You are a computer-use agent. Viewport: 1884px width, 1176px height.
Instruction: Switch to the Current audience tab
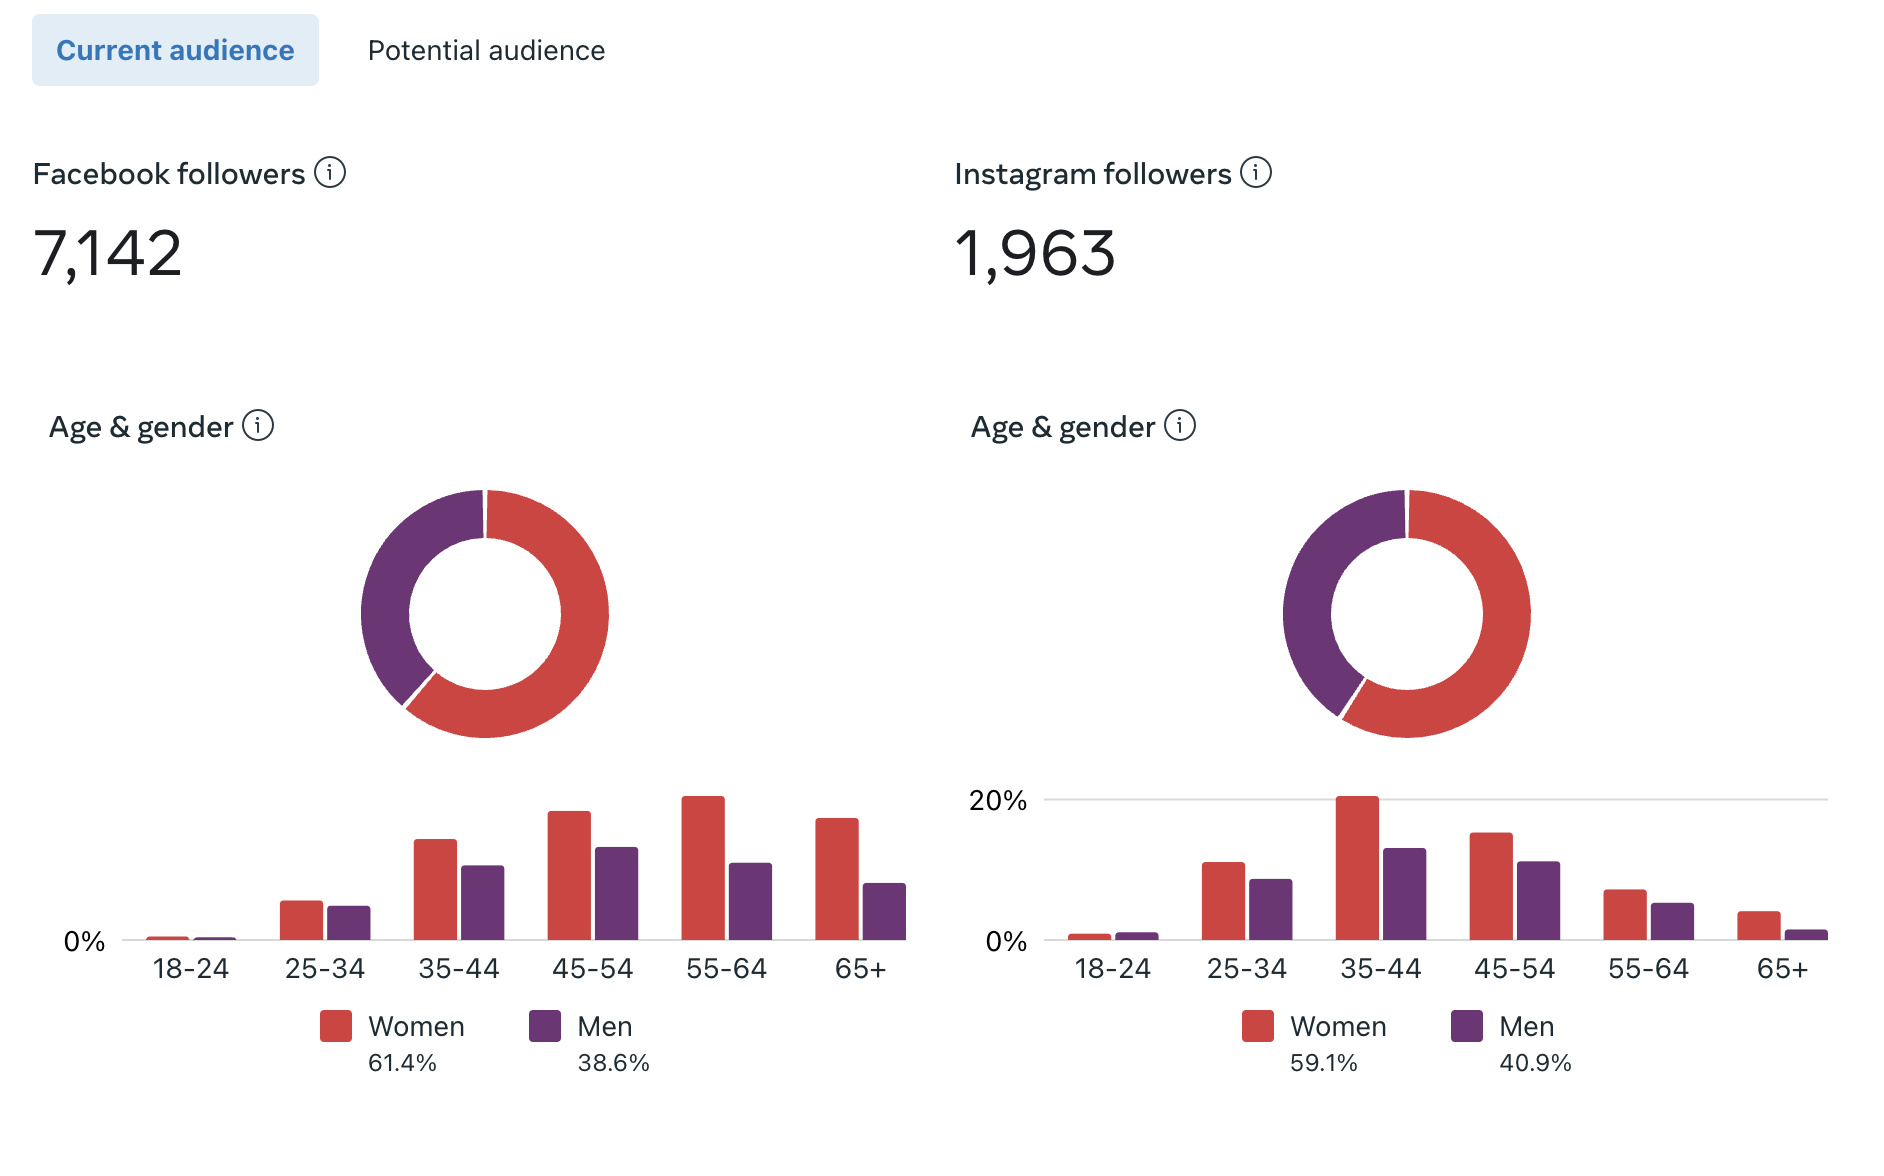click(x=175, y=50)
